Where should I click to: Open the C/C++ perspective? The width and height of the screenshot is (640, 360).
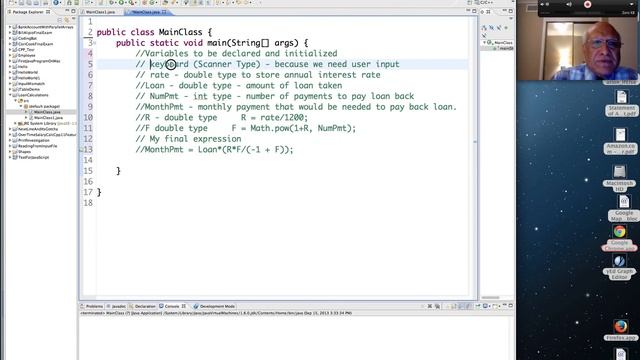pos(484,3)
